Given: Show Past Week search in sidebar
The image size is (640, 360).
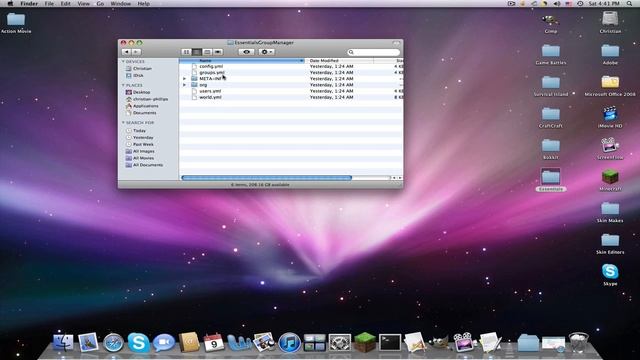Looking at the screenshot, I should pos(140,144).
